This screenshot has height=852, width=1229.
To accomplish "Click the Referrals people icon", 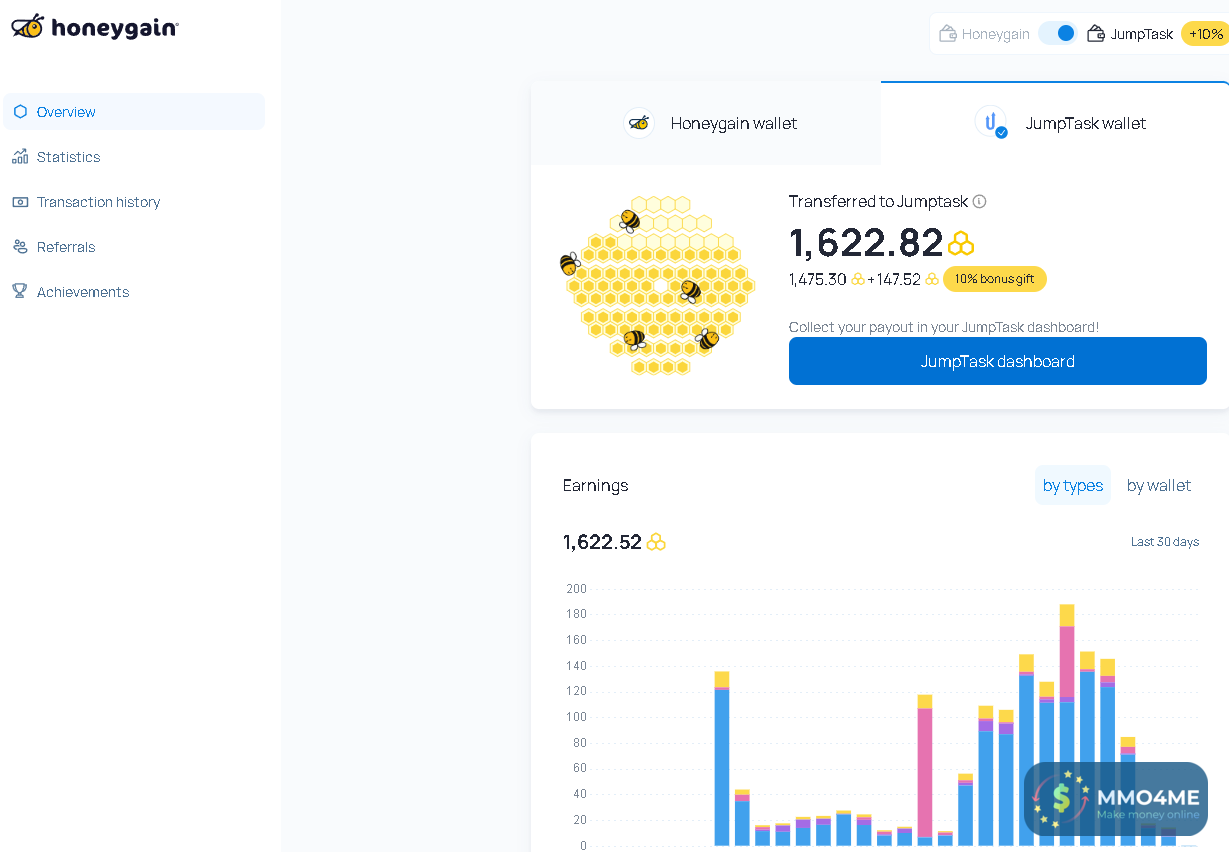I will pos(20,247).
